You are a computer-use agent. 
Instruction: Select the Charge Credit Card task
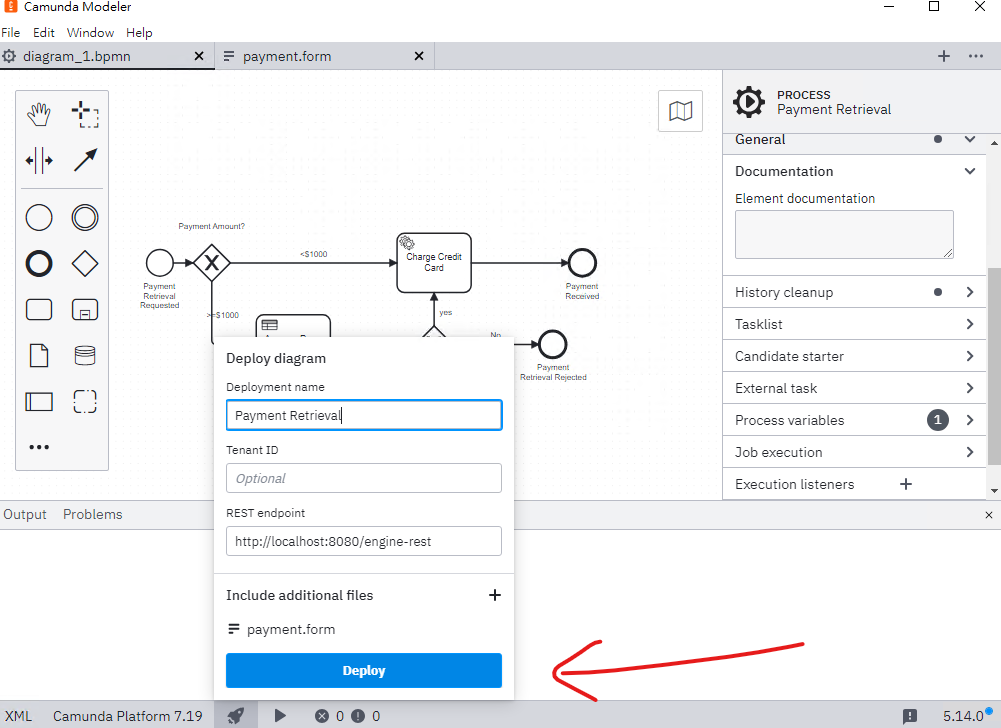coord(434,262)
